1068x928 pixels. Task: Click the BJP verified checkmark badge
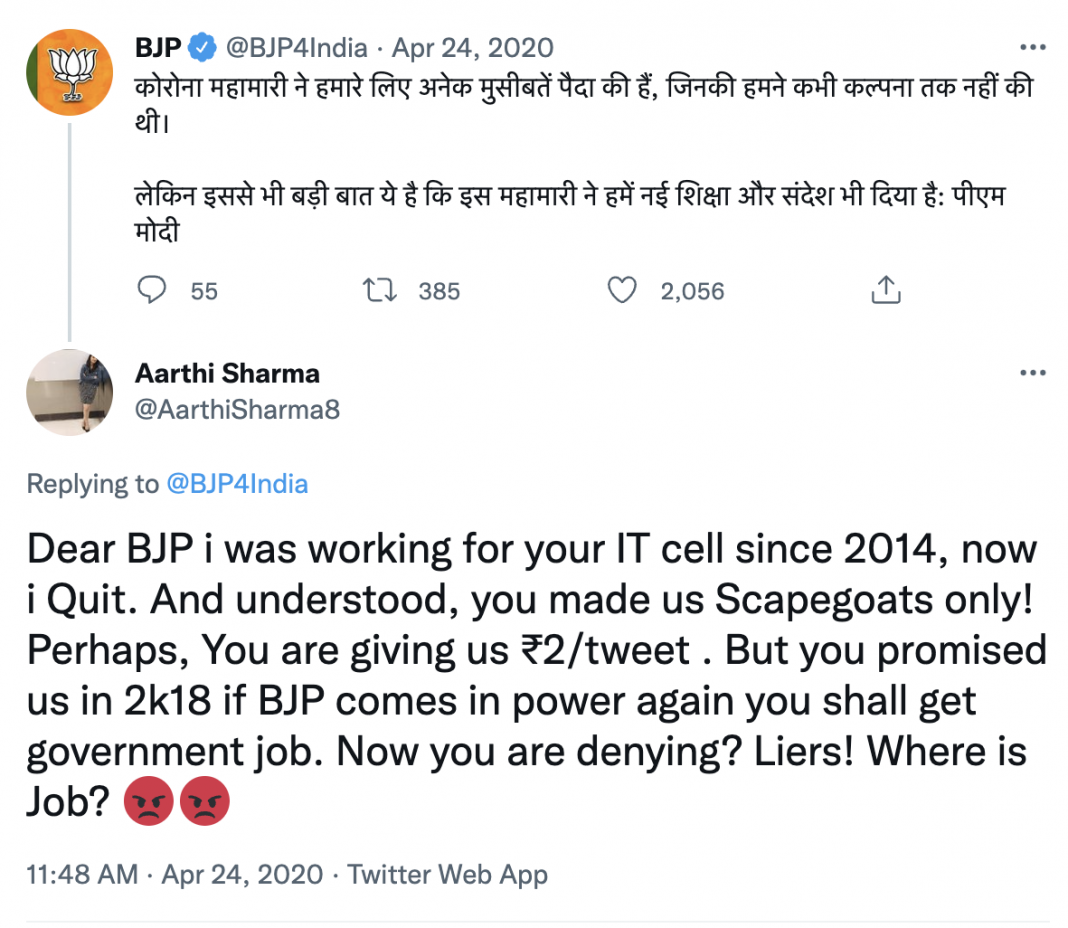(x=204, y=47)
